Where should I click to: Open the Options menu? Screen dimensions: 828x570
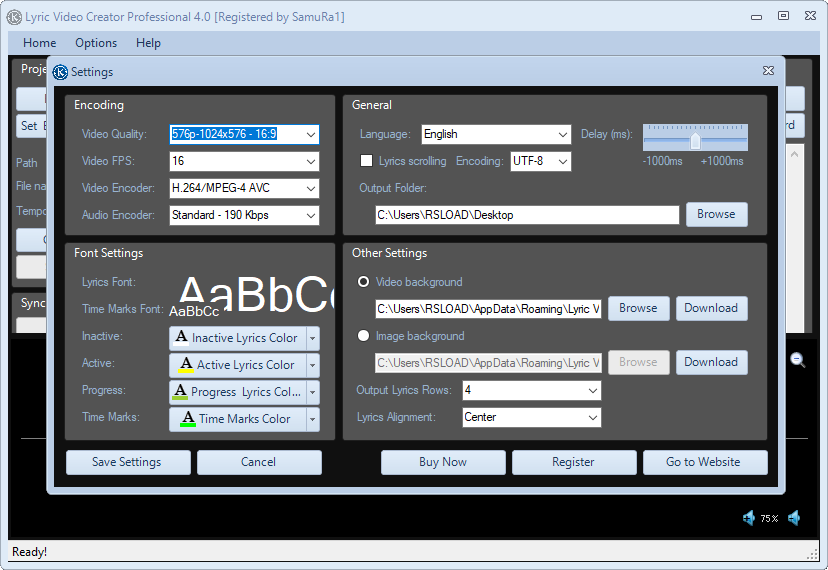(96, 43)
